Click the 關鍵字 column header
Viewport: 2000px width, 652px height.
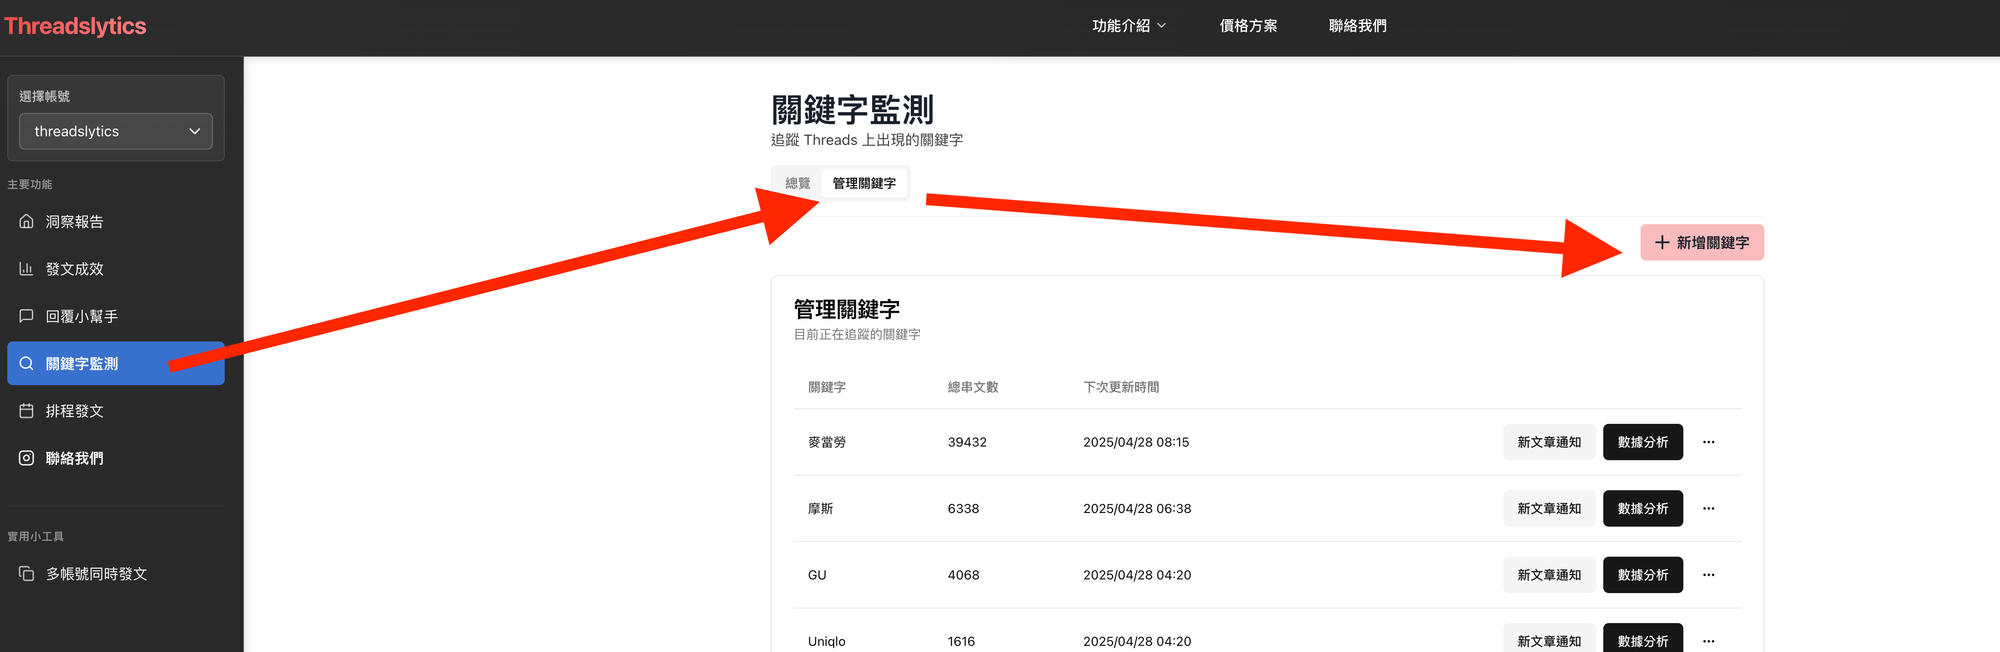point(827,387)
